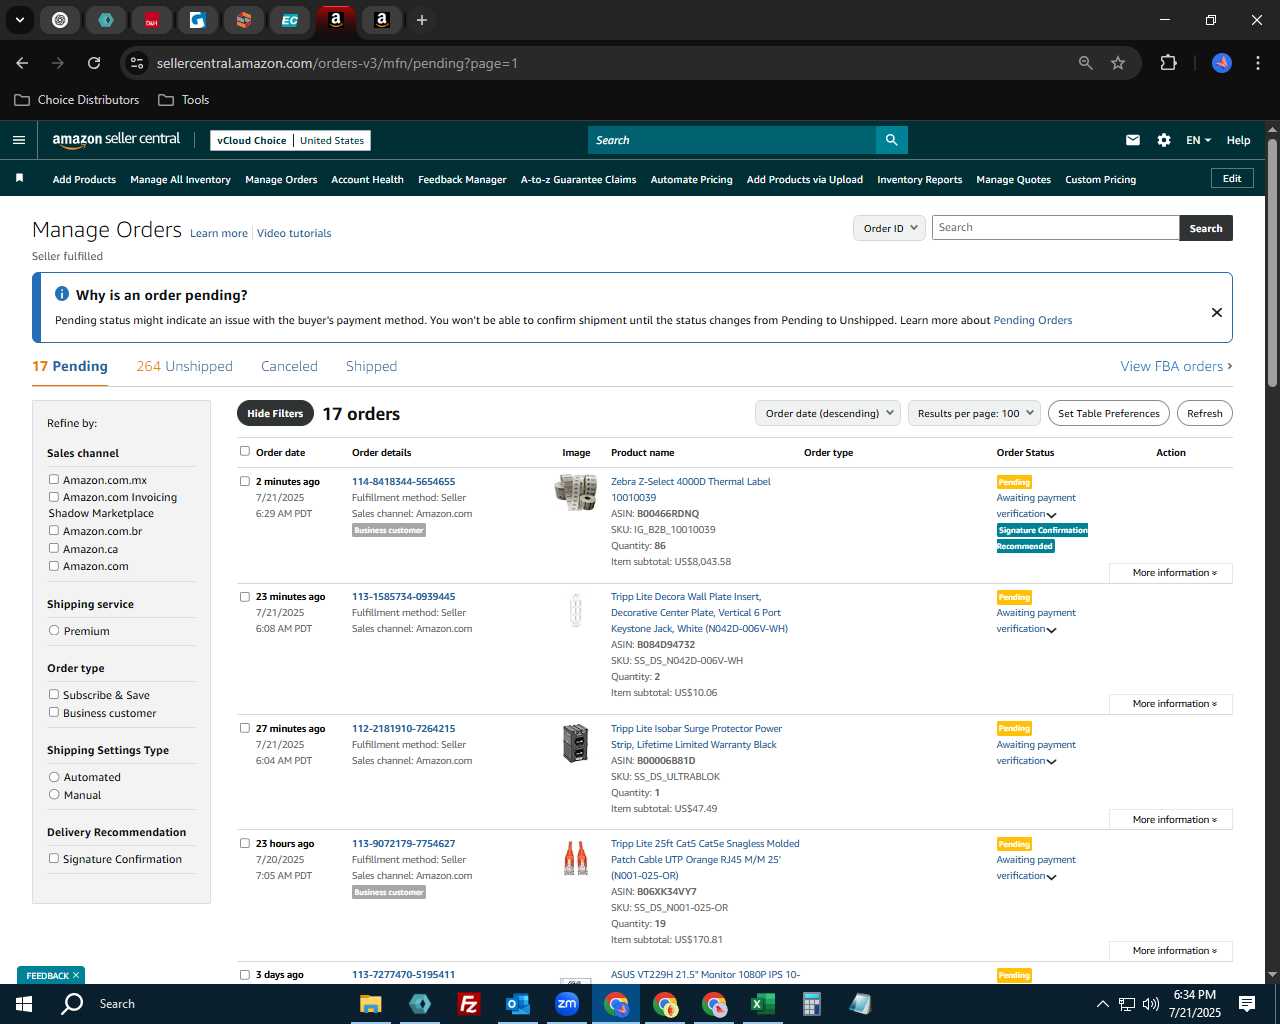Click the Set Table Preferences button
The width and height of the screenshot is (1280, 1024).
point(1108,413)
